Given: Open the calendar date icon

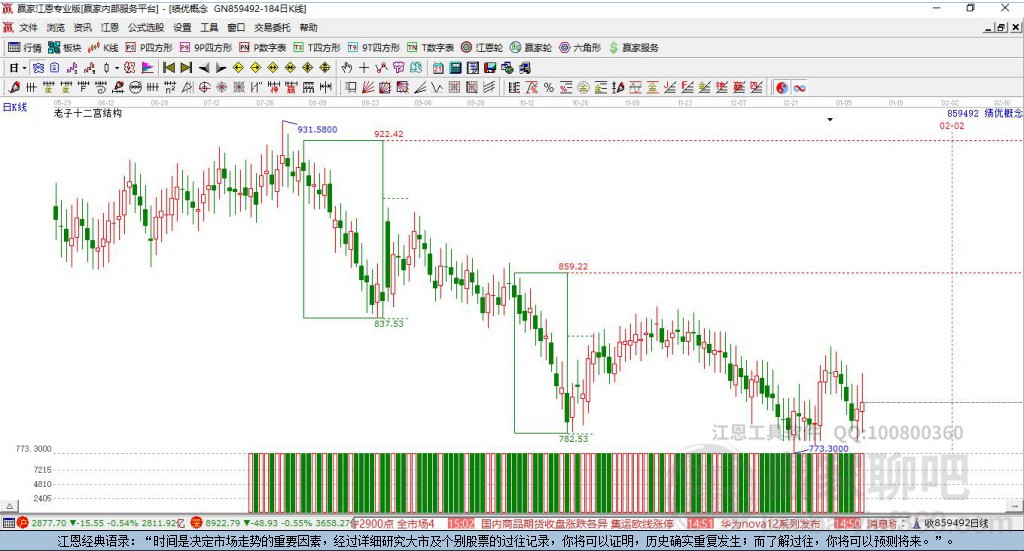Looking at the screenshot, I should click(438, 68).
